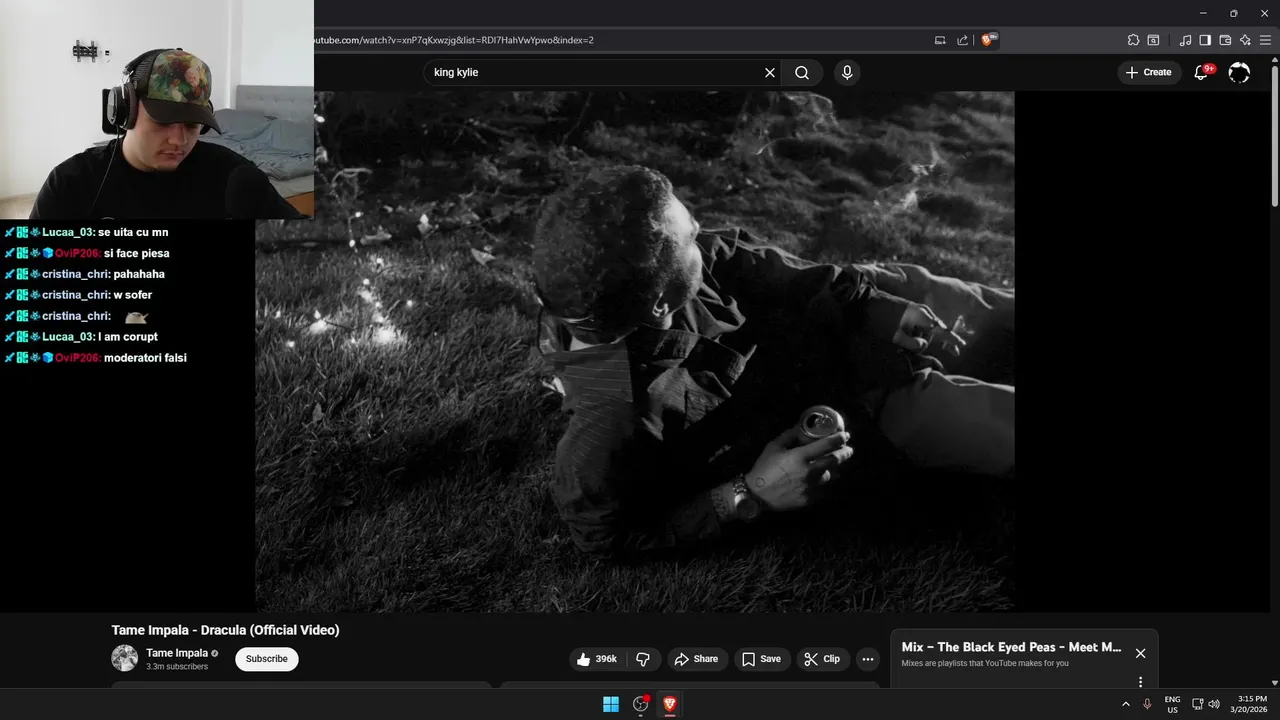Click the taskbar microphone indicator icon
Image resolution: width=1280 pixels, height=720 pixels.
click(x=1147, y=704)
